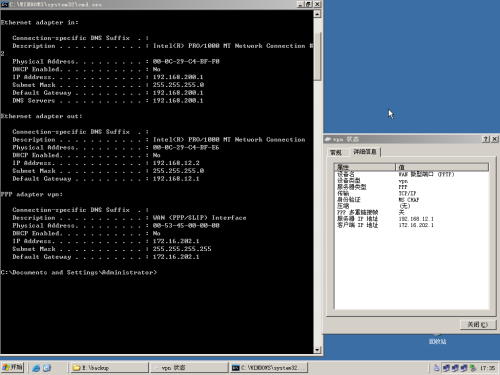This screenshot has width=500, height=375.
Task: Select the 压缩 row
Action: [x=412, y=206]
